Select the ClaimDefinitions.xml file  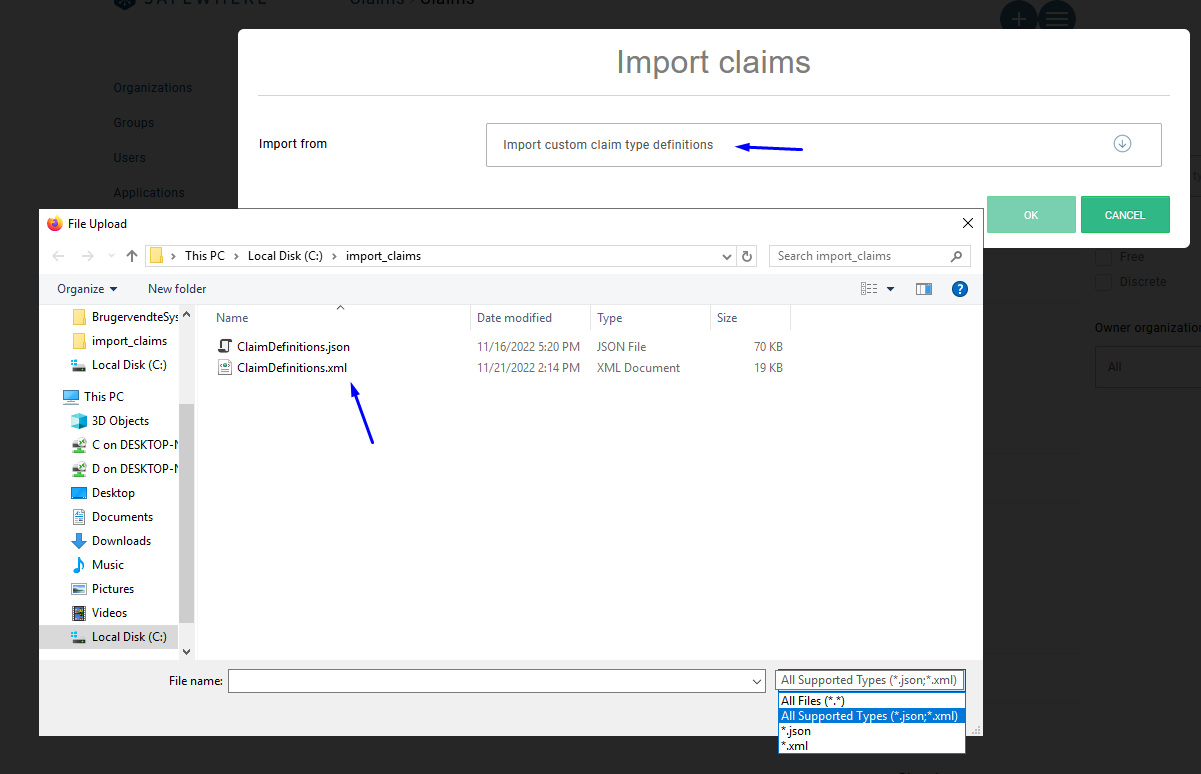292,368
